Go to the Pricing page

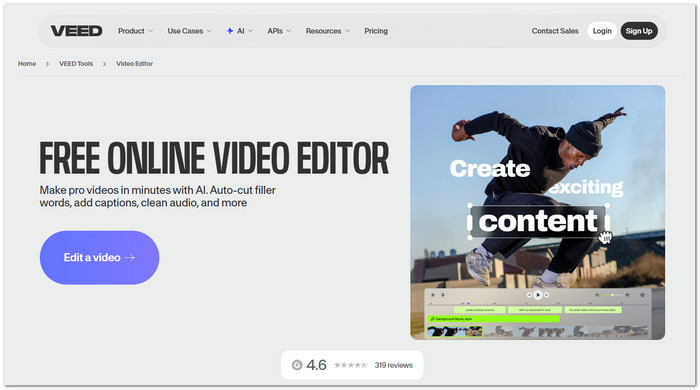(x=376, y=31)
